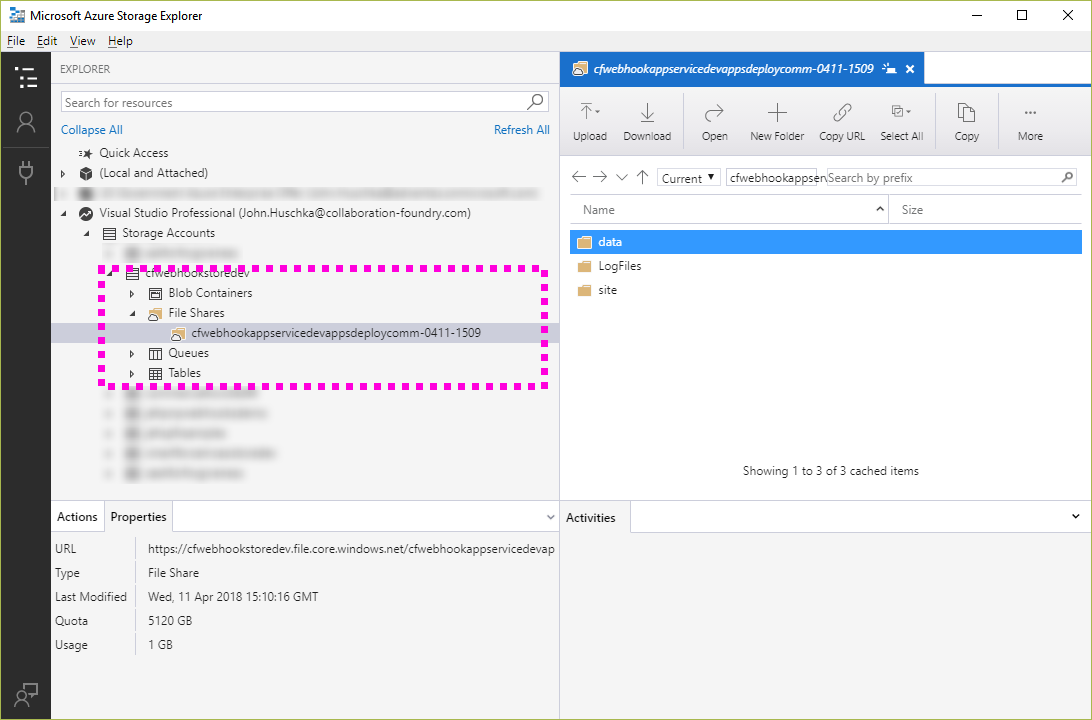
Task: Click the Copy URL toolbar button
Action: pyautogui.click(x=842, y=122)
